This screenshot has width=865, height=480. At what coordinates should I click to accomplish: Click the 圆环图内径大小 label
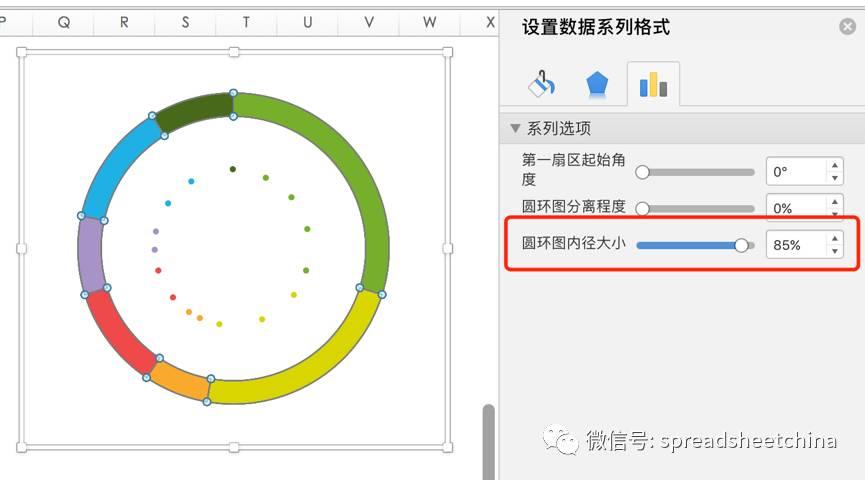(574, 243)
